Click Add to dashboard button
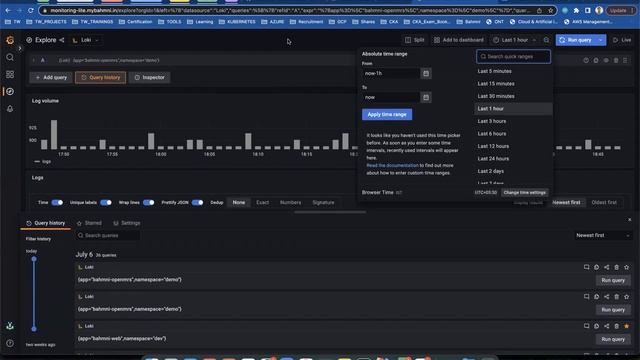Viewport: 640px width, 360px height. click(458, 40)
